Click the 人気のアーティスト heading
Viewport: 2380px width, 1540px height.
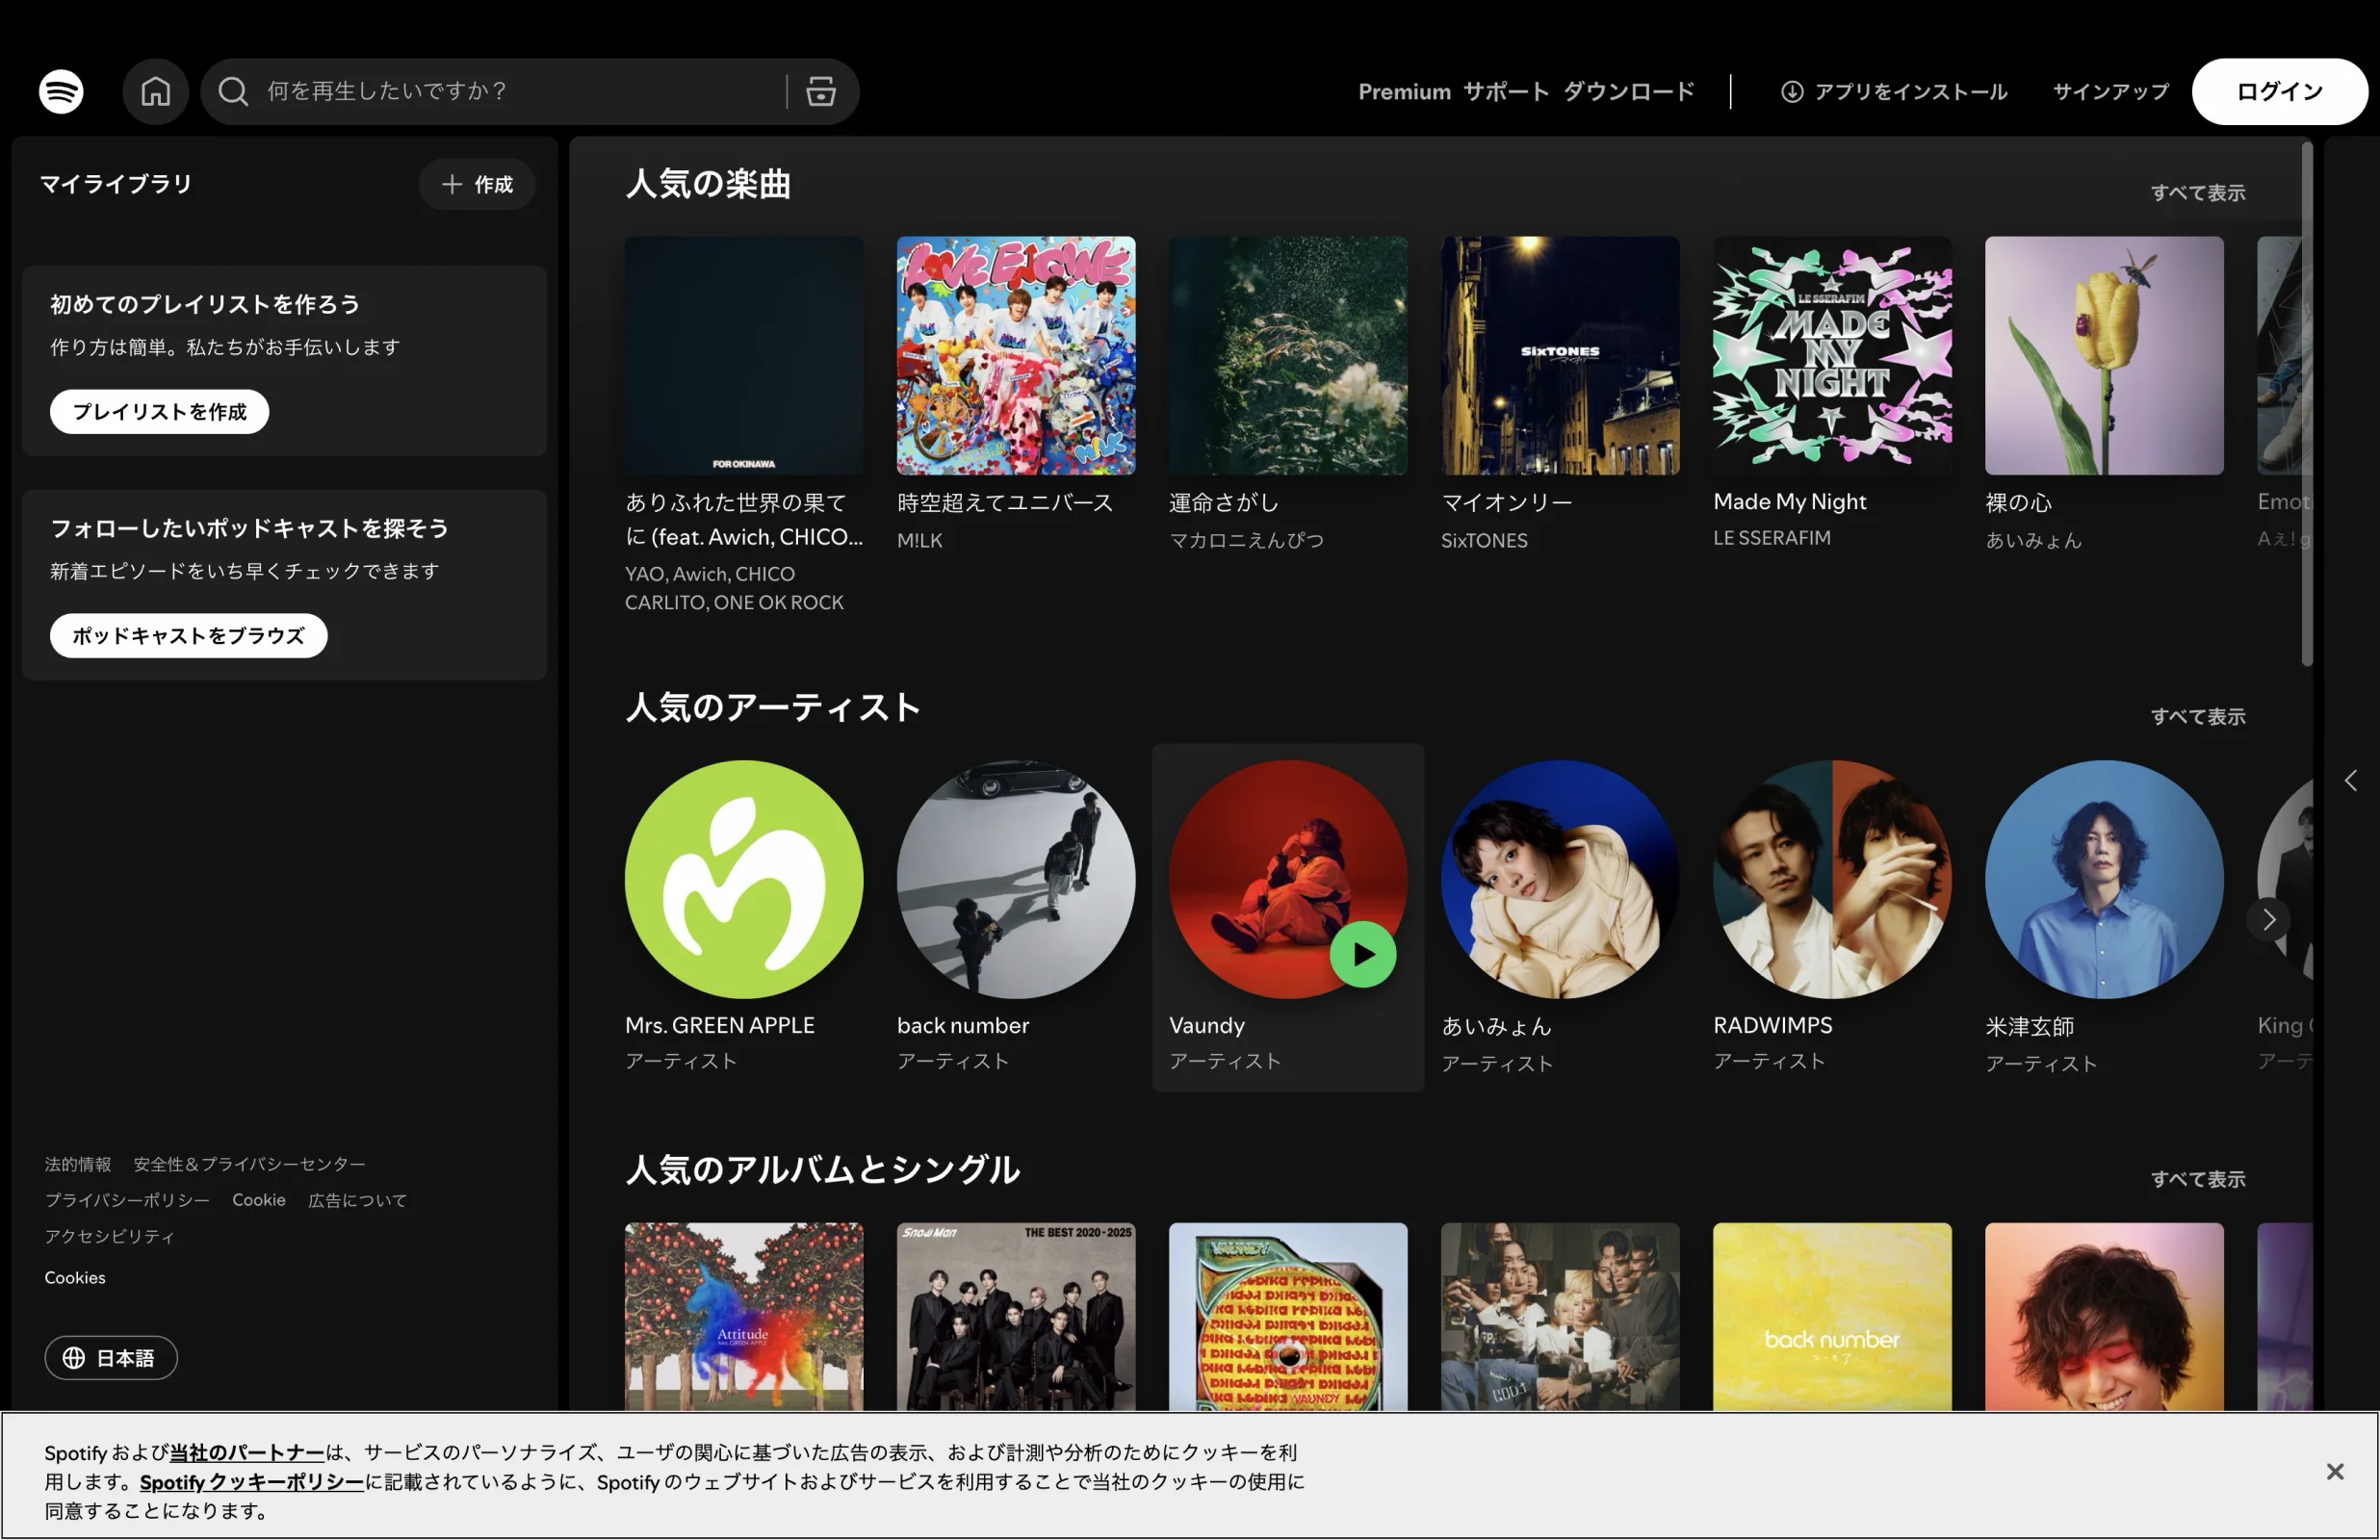772,707
